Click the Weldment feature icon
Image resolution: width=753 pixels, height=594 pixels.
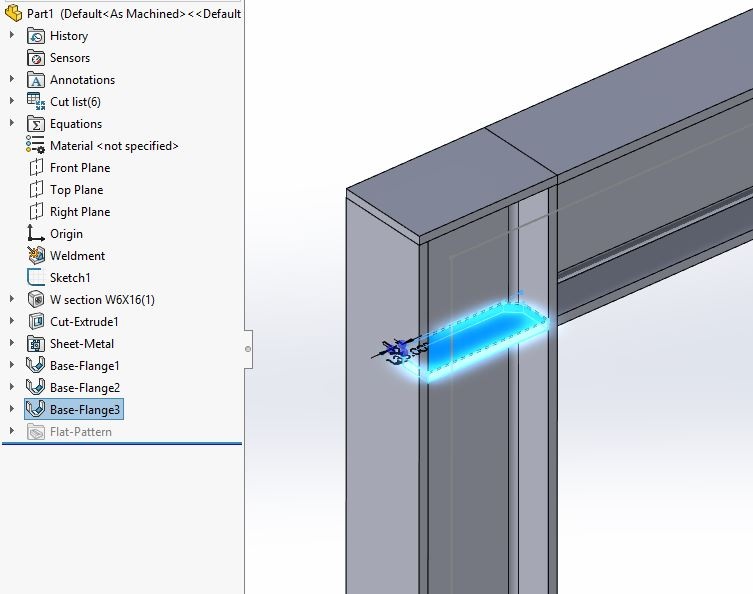[36, 255]
